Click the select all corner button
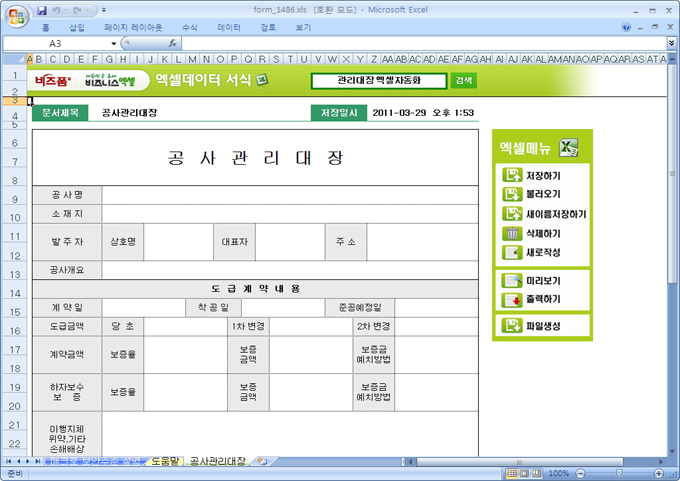 tap(14, 59)
